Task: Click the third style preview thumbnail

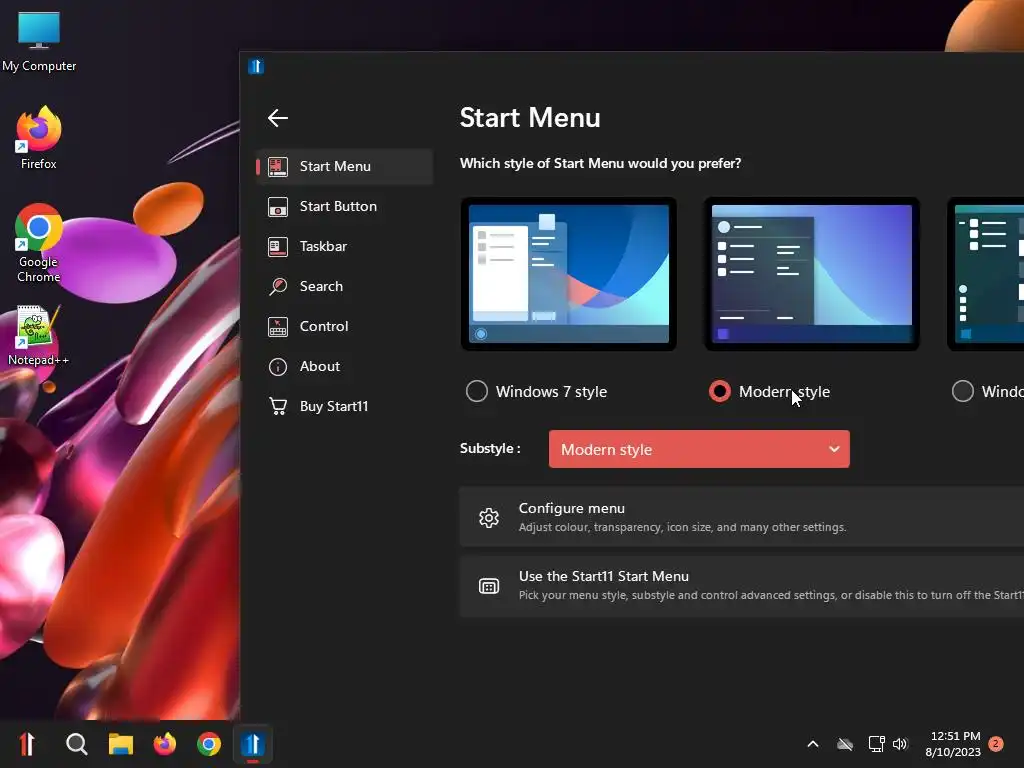Action: (985, 274)
